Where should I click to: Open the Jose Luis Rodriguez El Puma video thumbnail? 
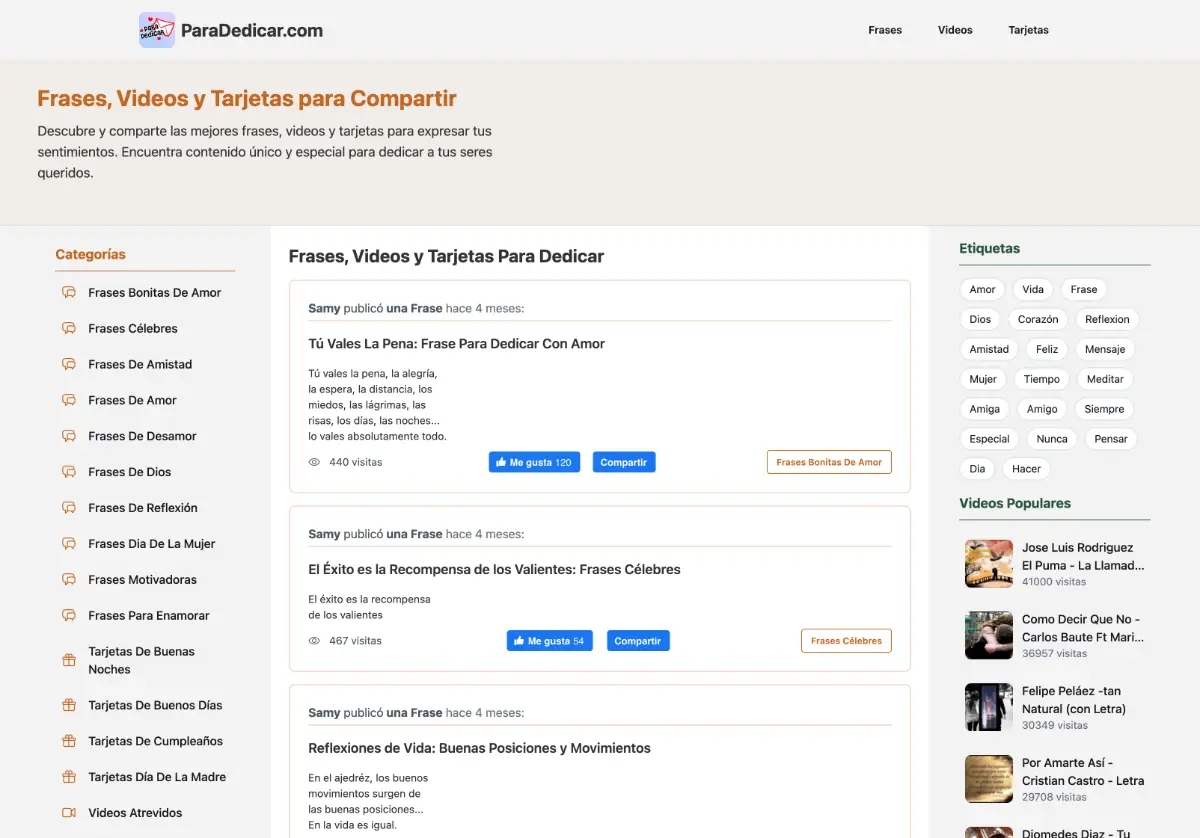click(989, 564)
